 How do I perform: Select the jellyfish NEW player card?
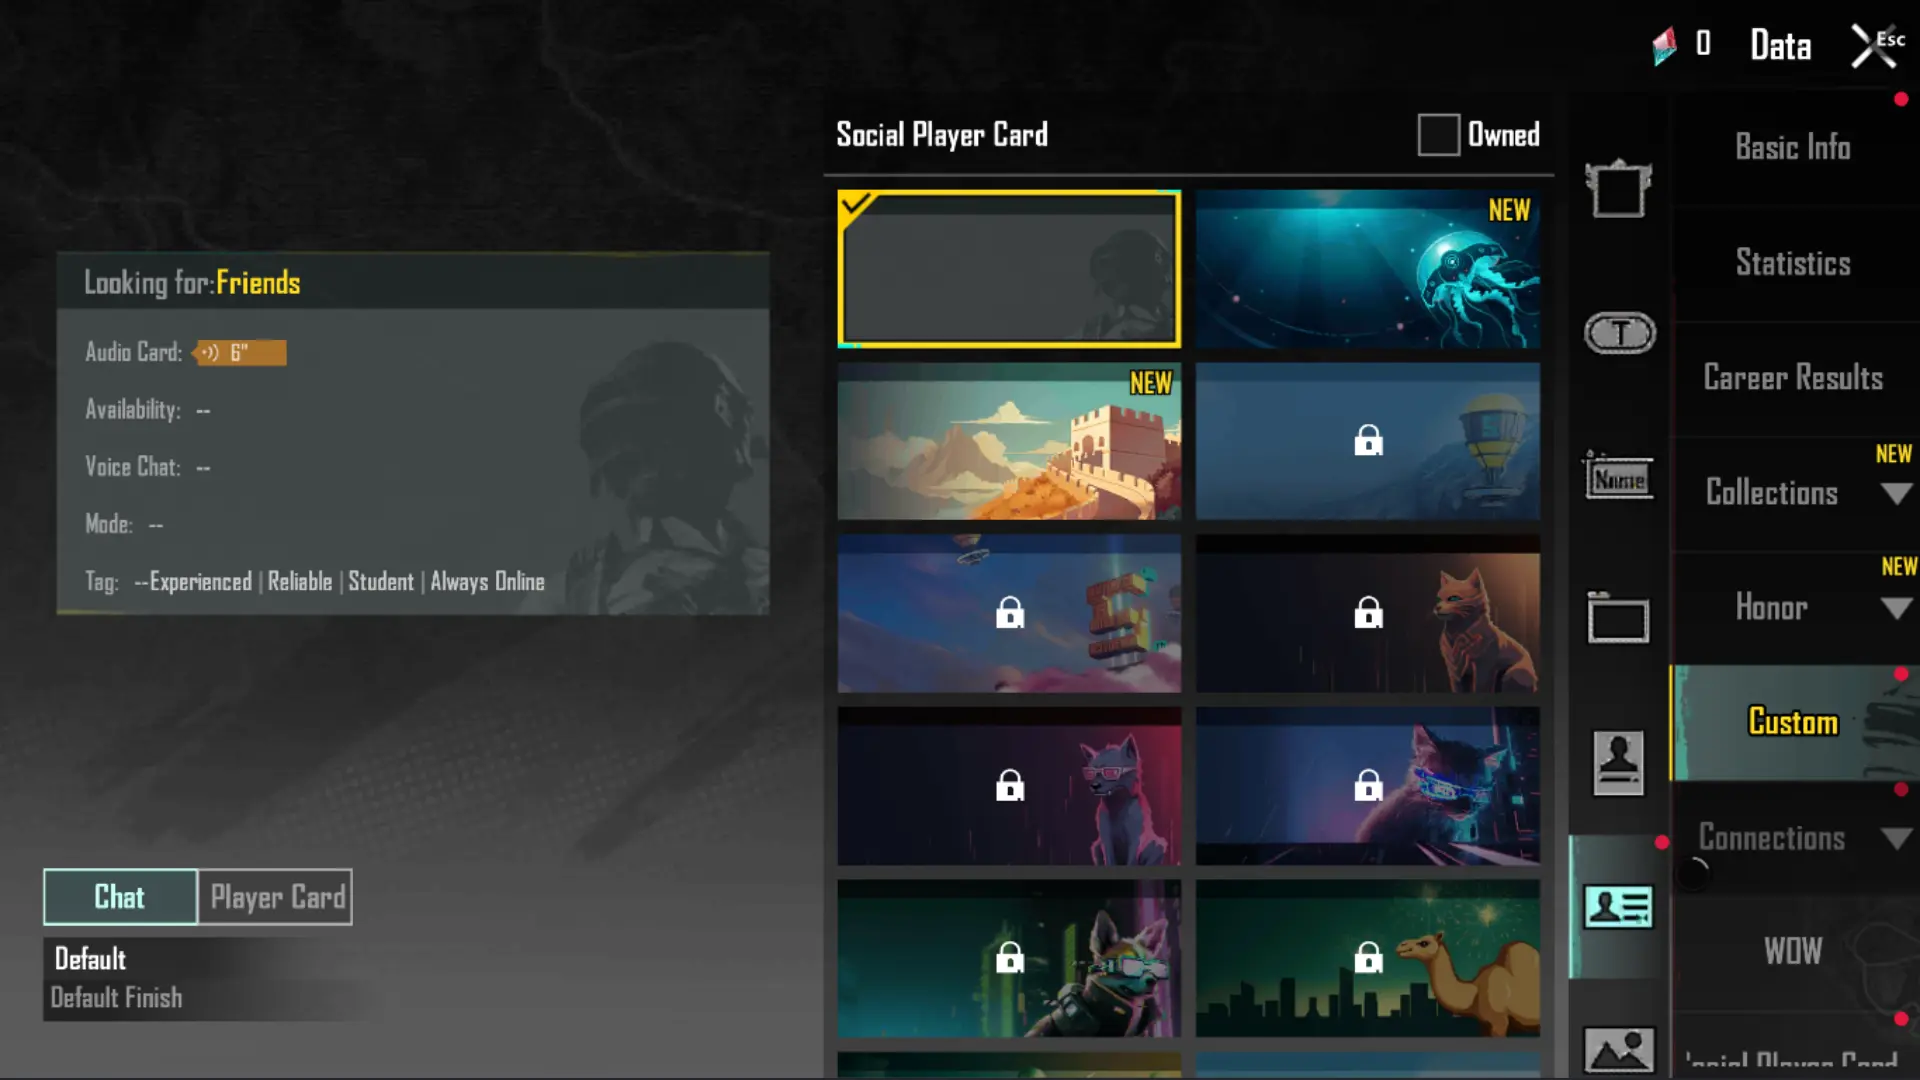pos(1367,269)
